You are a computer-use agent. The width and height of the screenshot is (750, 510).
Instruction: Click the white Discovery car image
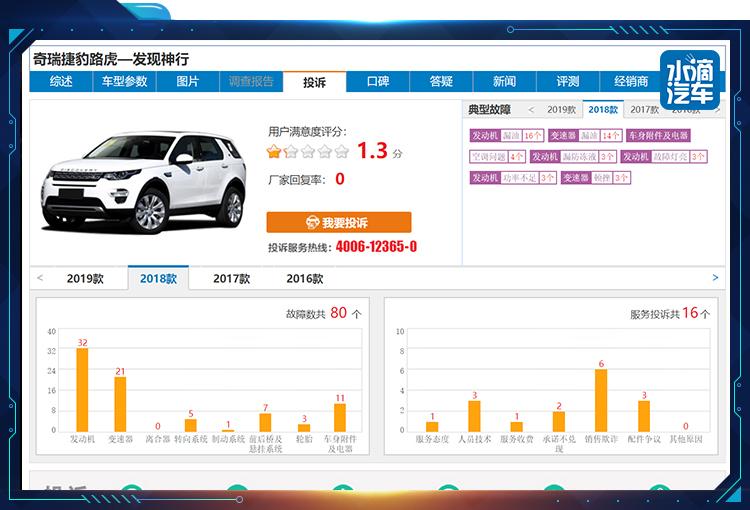point(143,182)
